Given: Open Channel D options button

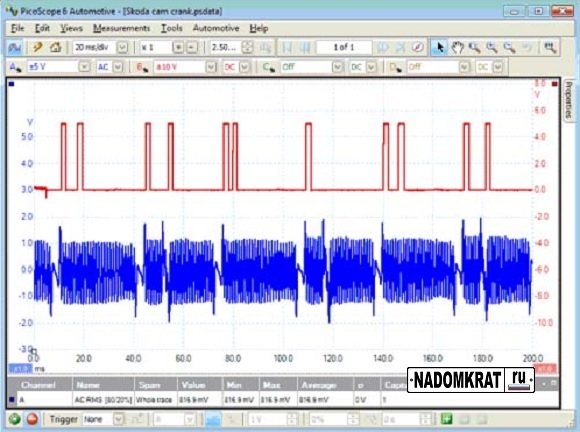Looking at the screenshot, I should [395, 67].
